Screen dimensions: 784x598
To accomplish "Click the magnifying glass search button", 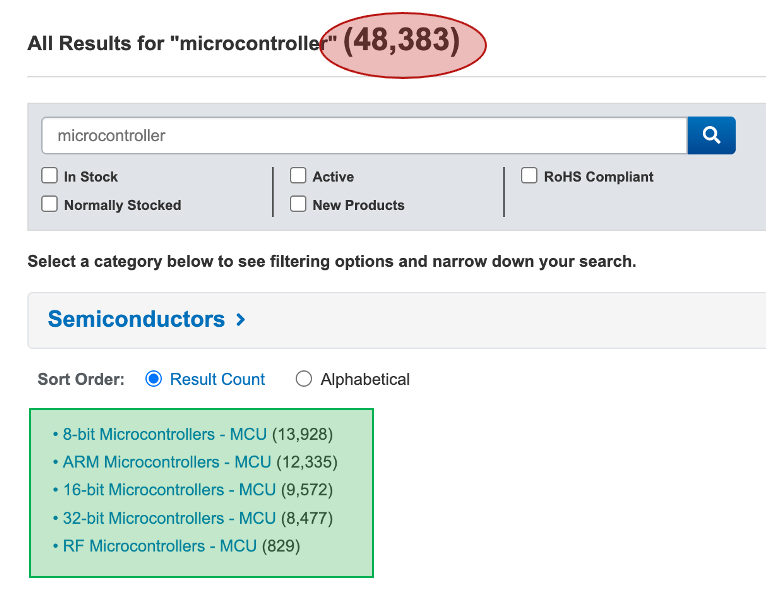I will click(711, 135).
